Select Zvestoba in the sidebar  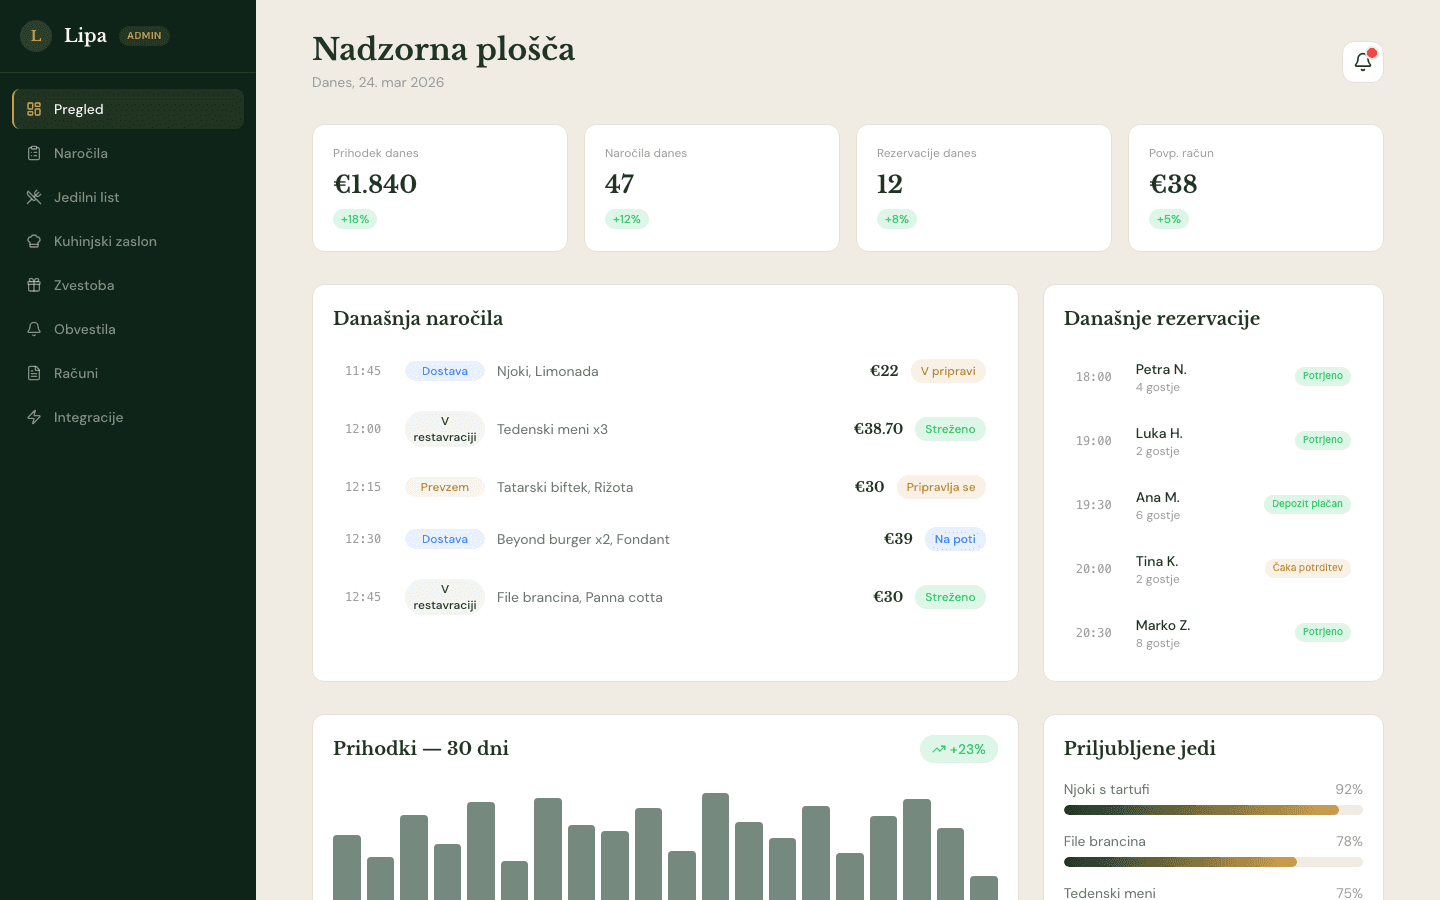tap(128, 285)
